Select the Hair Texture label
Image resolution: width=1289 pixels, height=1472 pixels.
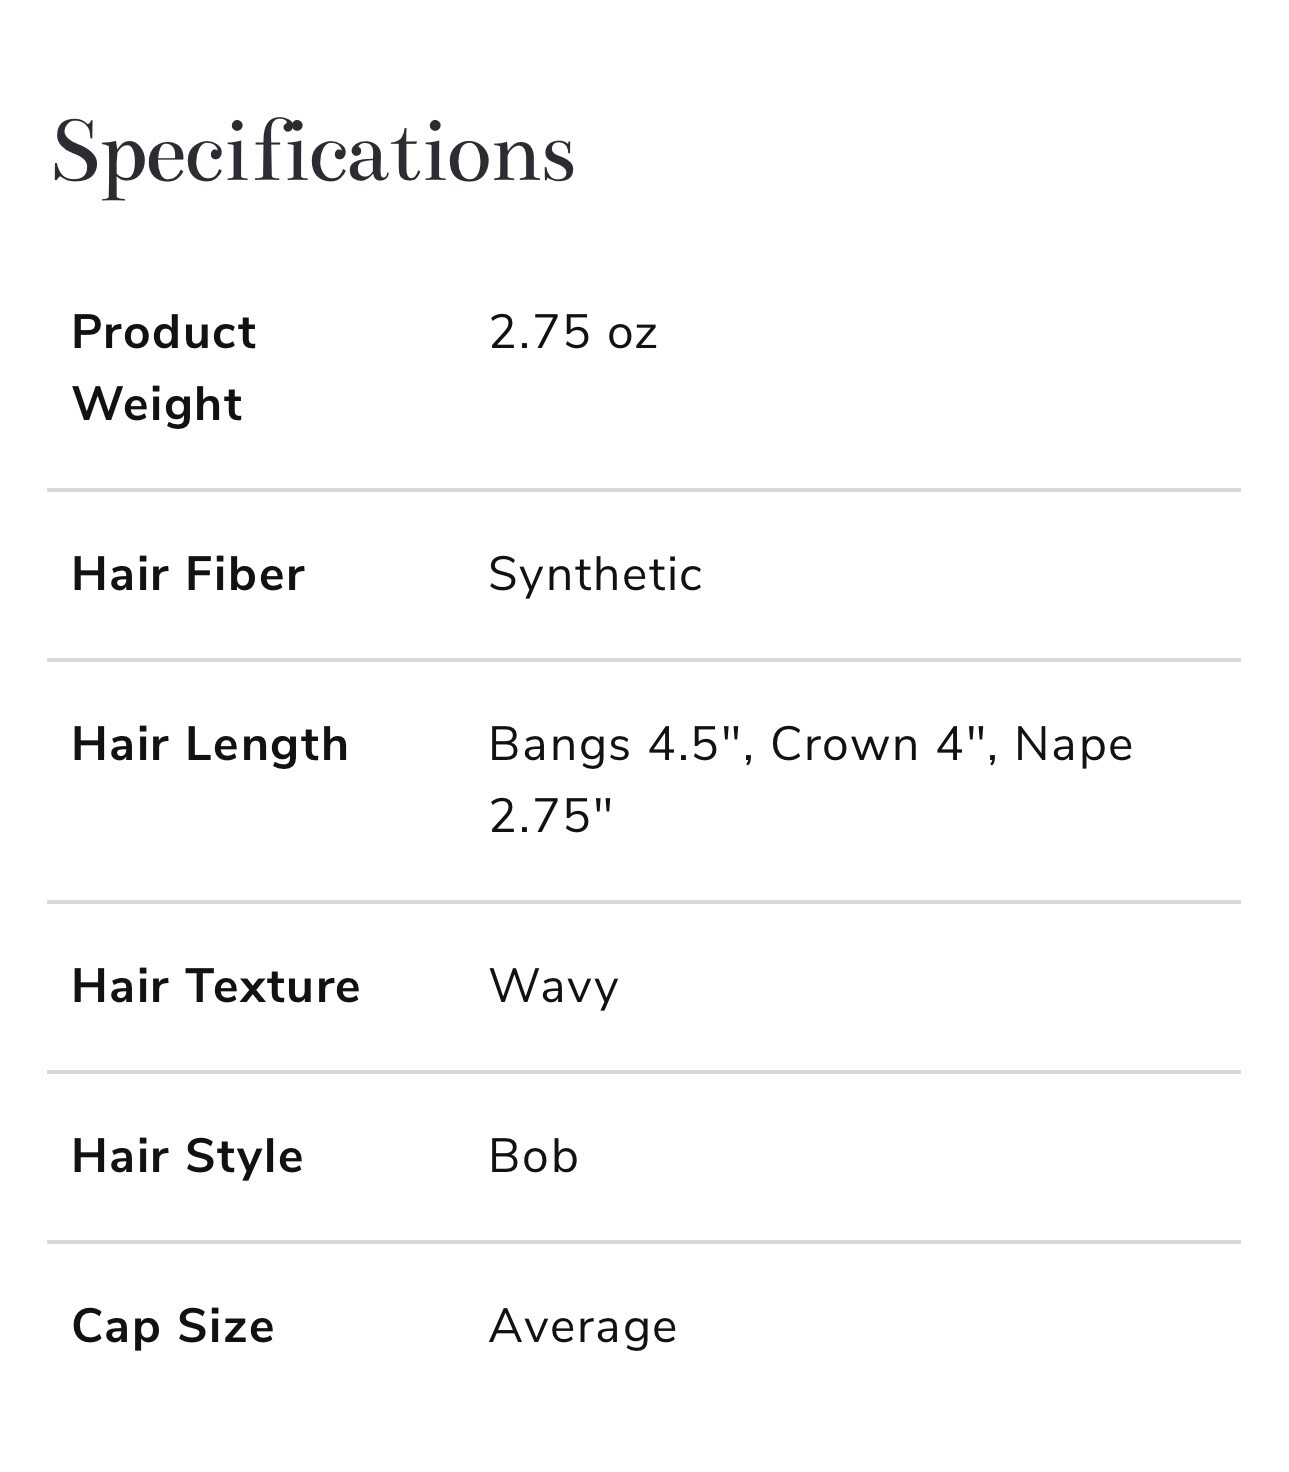[x=216, y=986]
